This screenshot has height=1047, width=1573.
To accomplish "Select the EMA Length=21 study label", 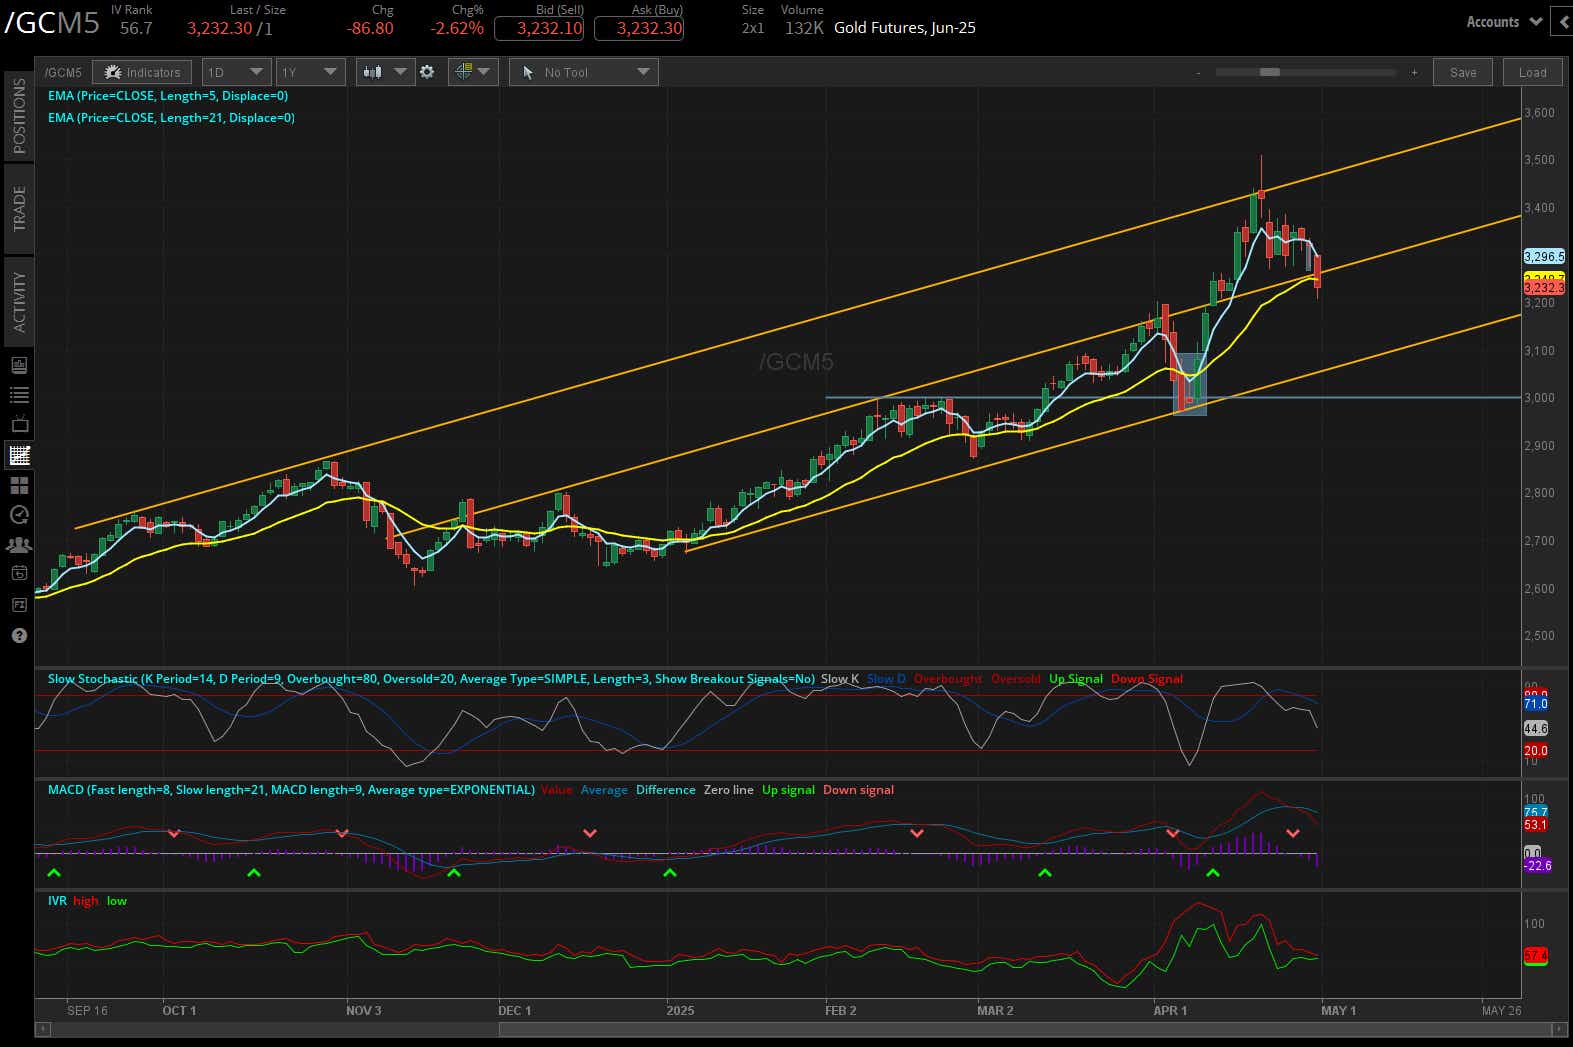I will (x=171, y=117).
